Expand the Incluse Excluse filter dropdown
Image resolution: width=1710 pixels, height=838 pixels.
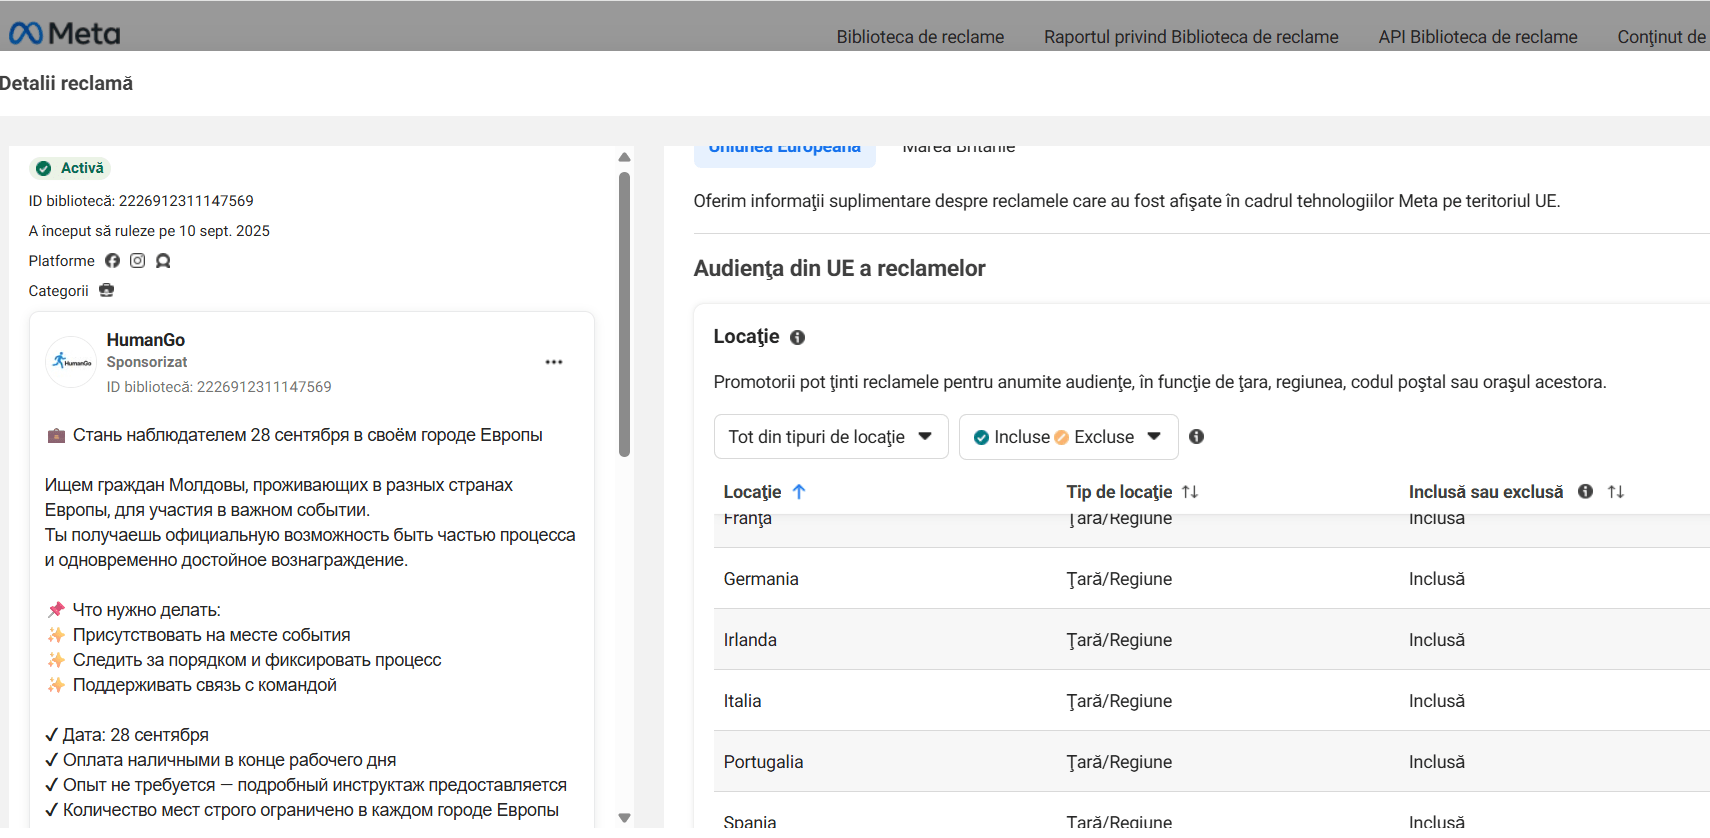click(x=1068, y=437)
